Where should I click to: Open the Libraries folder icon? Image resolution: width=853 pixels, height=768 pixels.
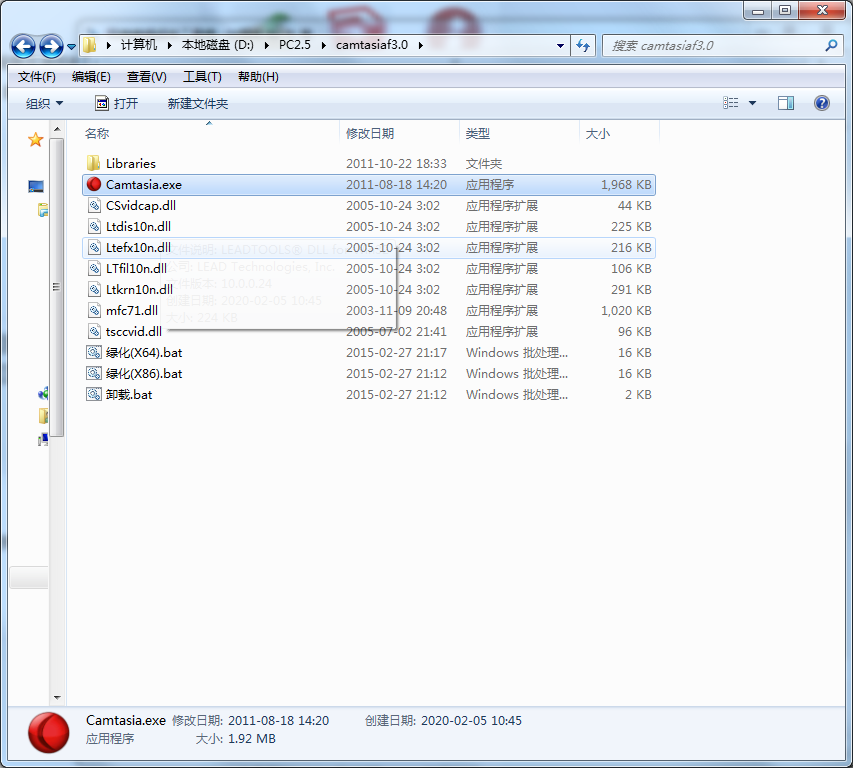pos(94,163)
